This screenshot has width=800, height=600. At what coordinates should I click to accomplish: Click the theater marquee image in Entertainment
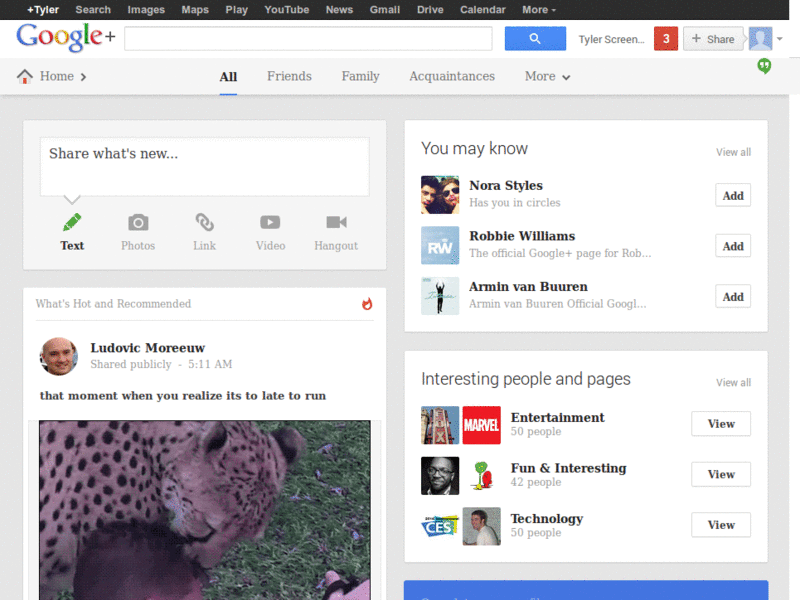click(x=440, y=425)
